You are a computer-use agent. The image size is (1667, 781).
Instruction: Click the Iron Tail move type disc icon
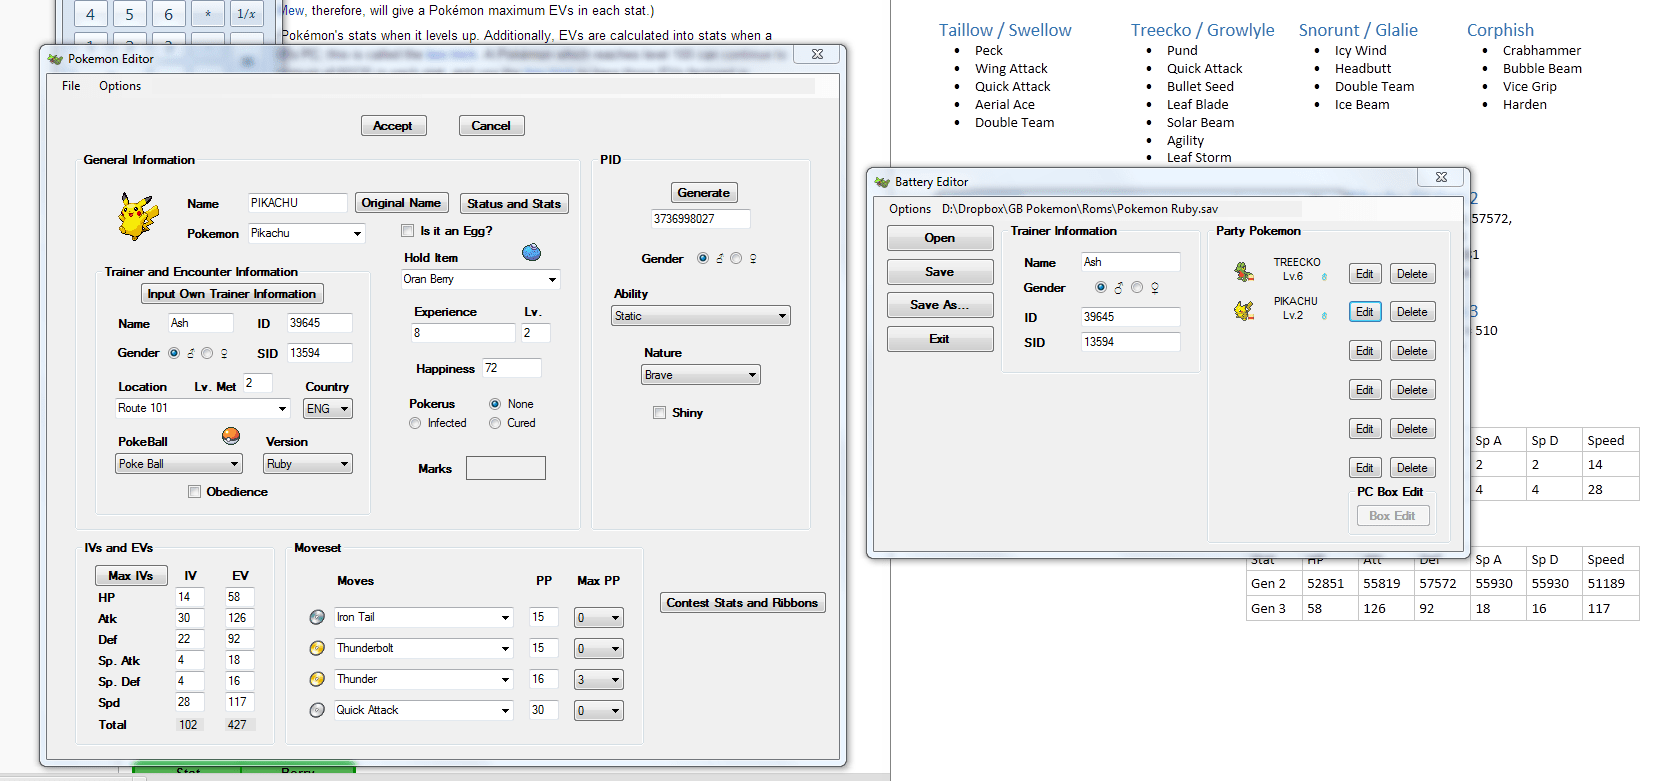click(317, 617)
